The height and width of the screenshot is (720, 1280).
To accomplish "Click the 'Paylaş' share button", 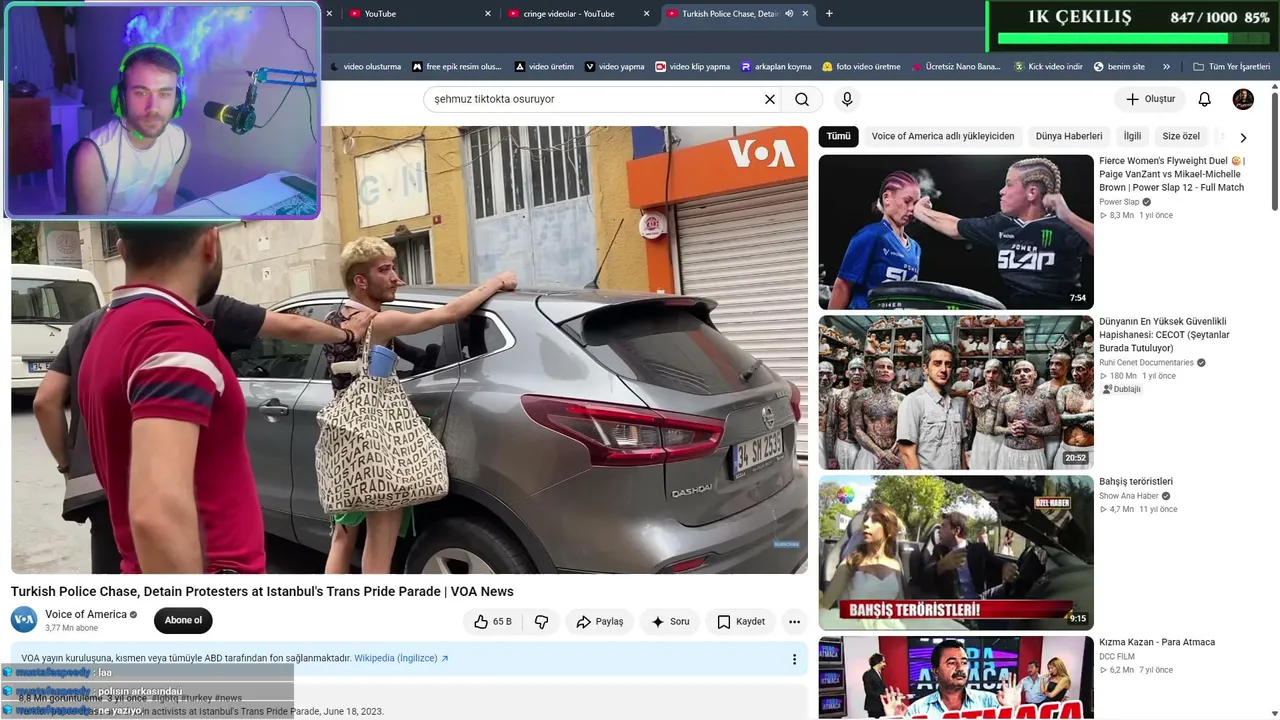I will pyautogui.click(x=600, y=622).
